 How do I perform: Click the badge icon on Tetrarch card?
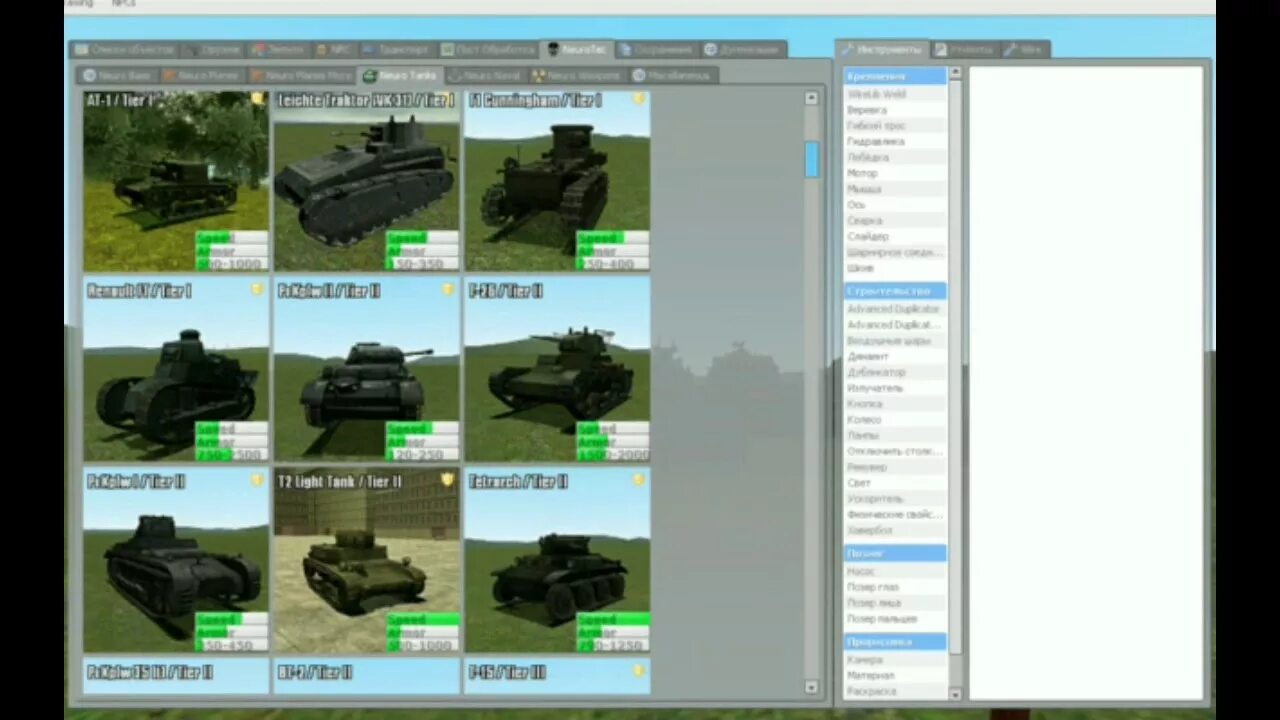click(x=638, y=480)
